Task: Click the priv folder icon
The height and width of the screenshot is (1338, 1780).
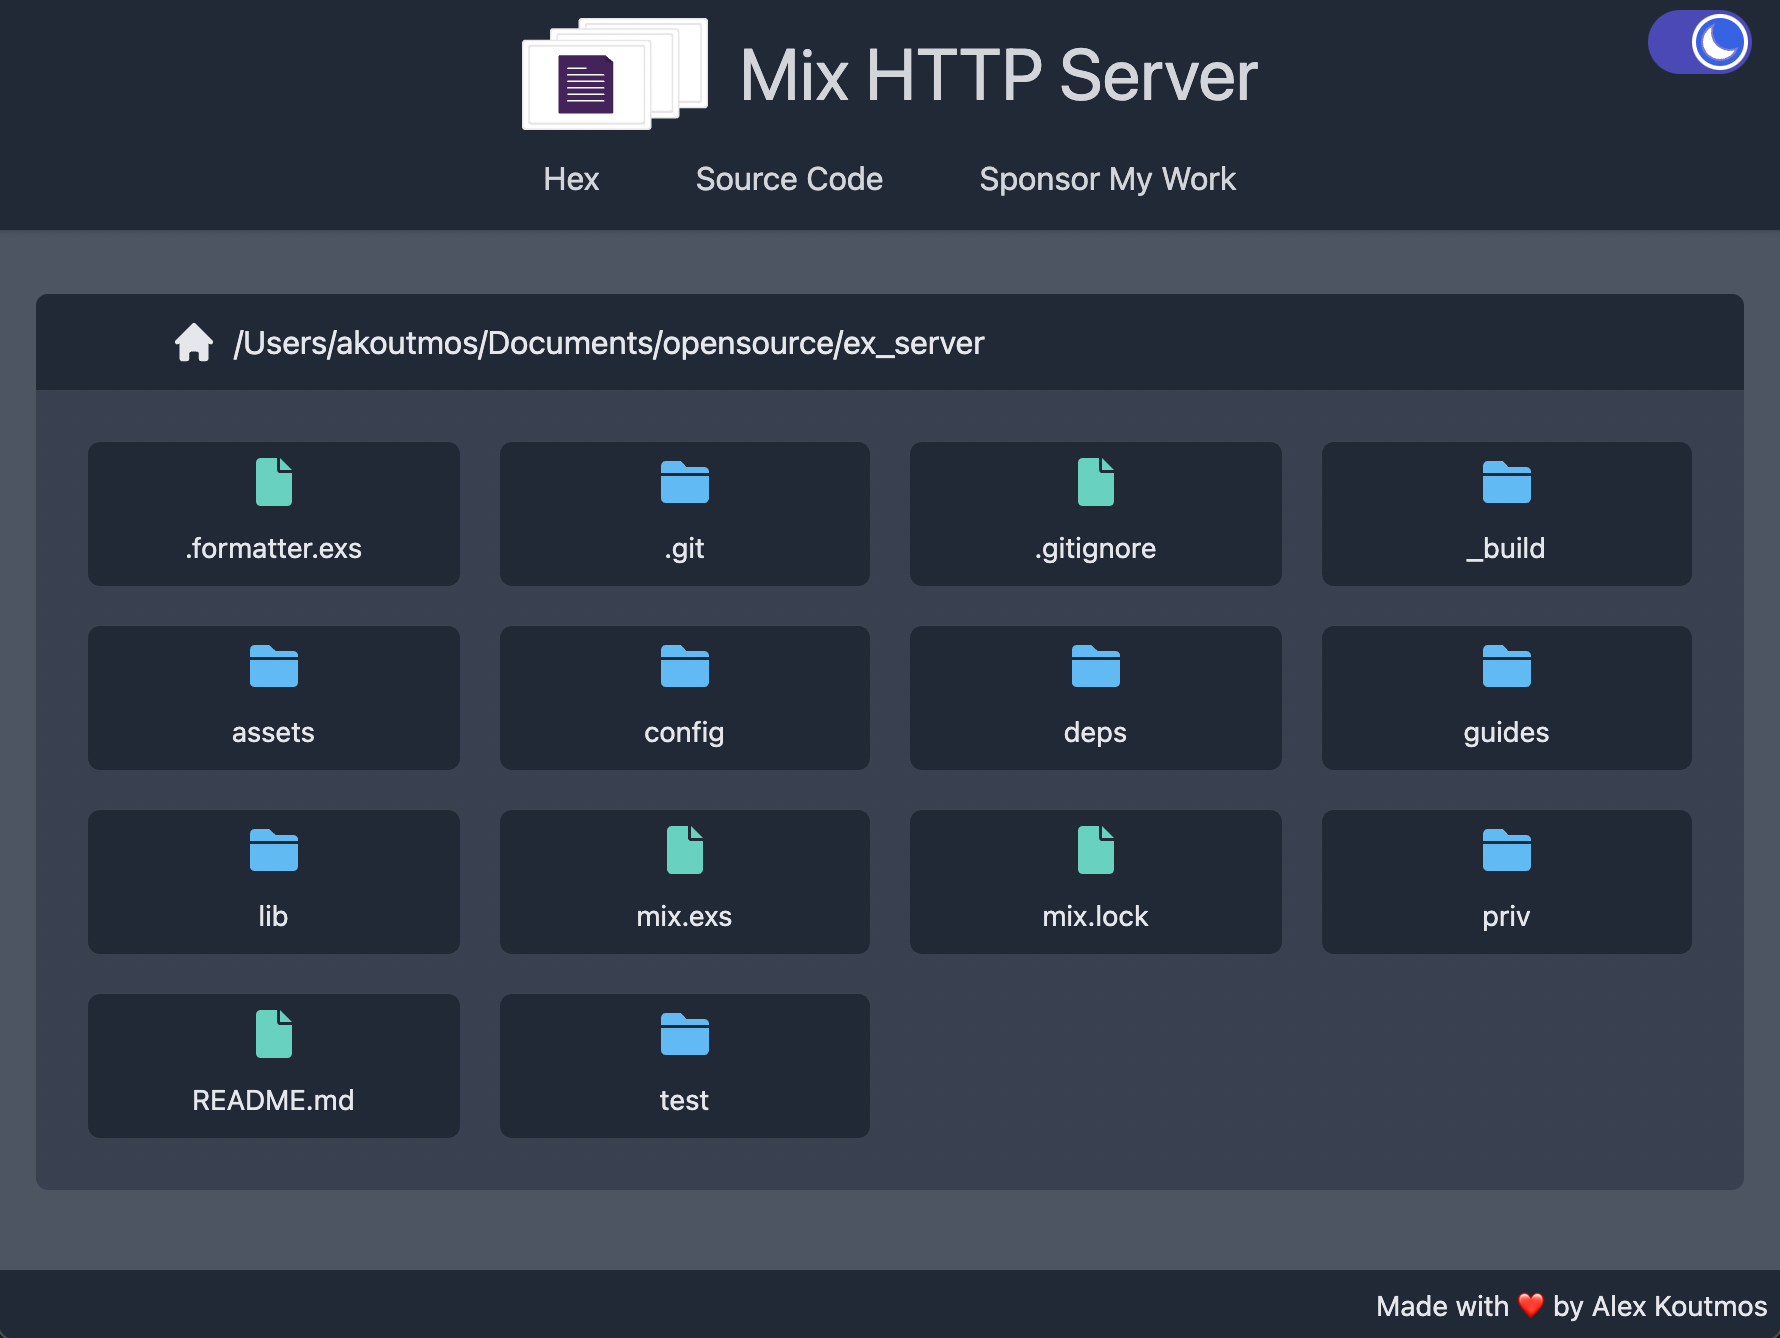Action: [x=1507, y=850]
